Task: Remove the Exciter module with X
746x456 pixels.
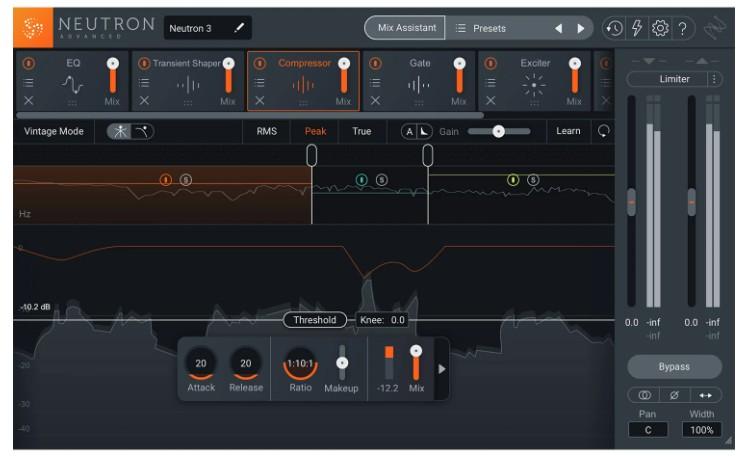Action: [491, 100]
